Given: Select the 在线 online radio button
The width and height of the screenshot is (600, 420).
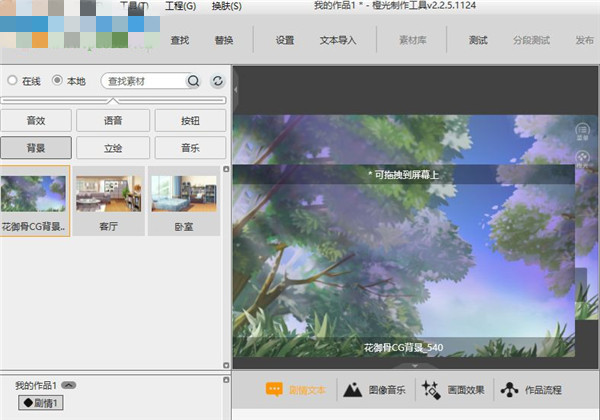Looking at the screenshot, I should [x=12, y=81].
